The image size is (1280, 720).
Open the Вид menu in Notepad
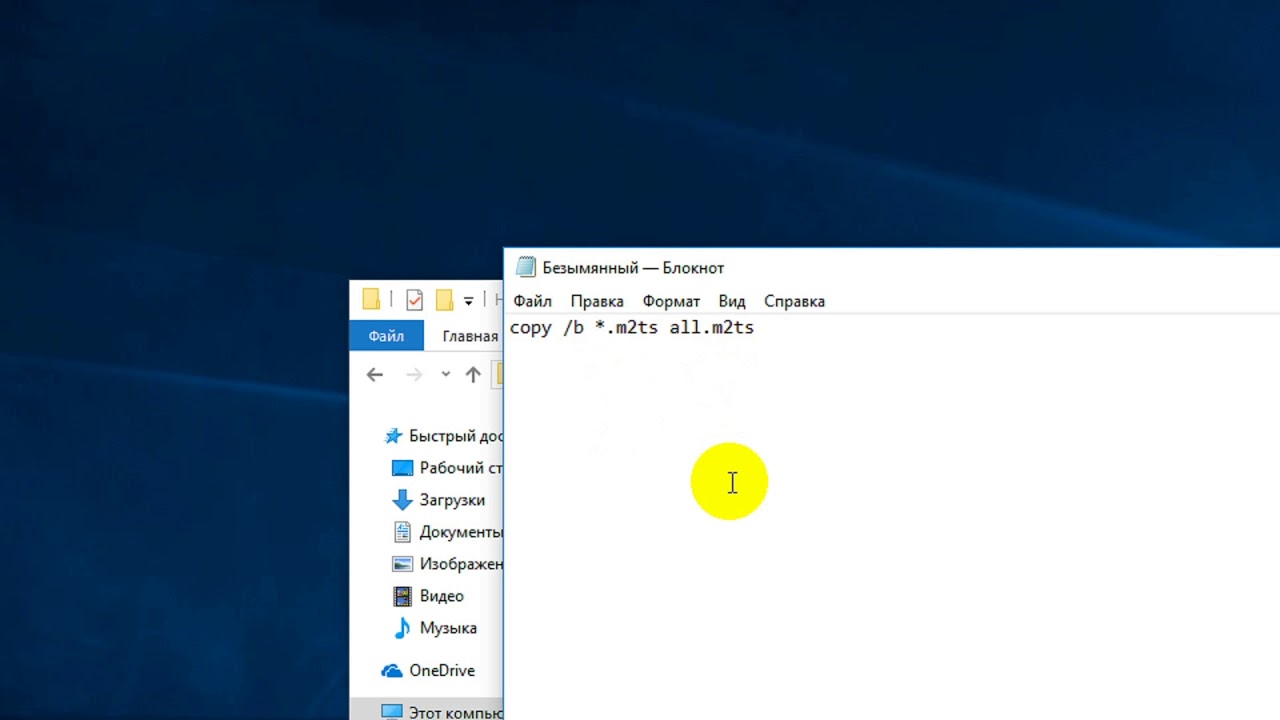tap(732, 301)
